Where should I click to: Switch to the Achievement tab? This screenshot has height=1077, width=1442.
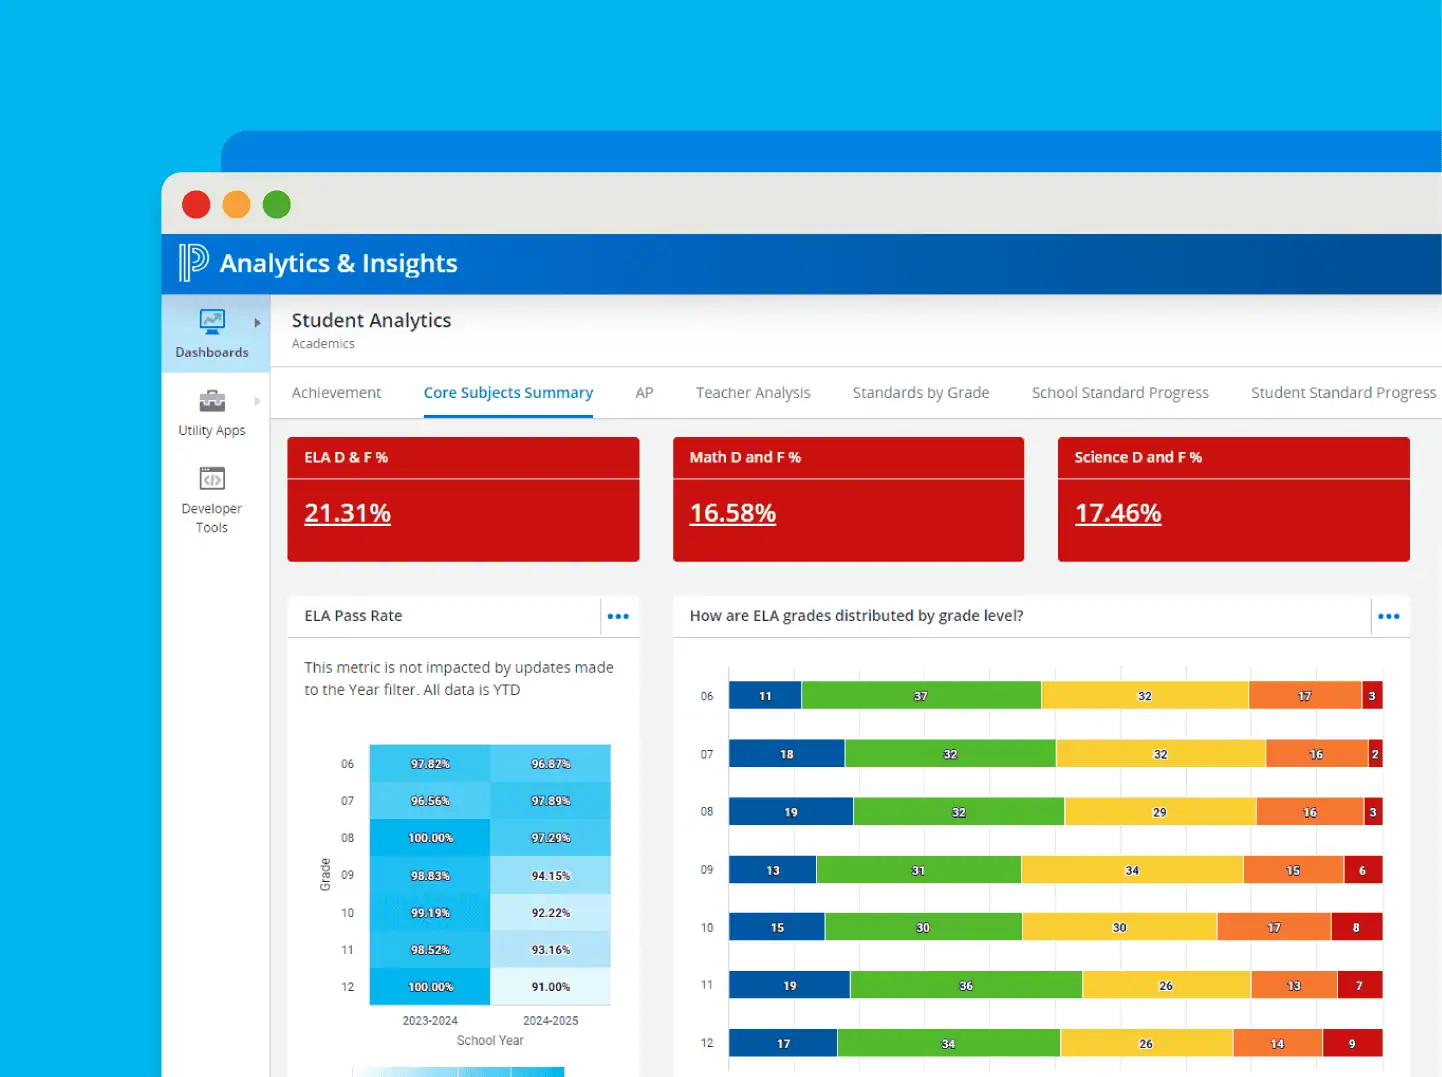tap(336, 392)
